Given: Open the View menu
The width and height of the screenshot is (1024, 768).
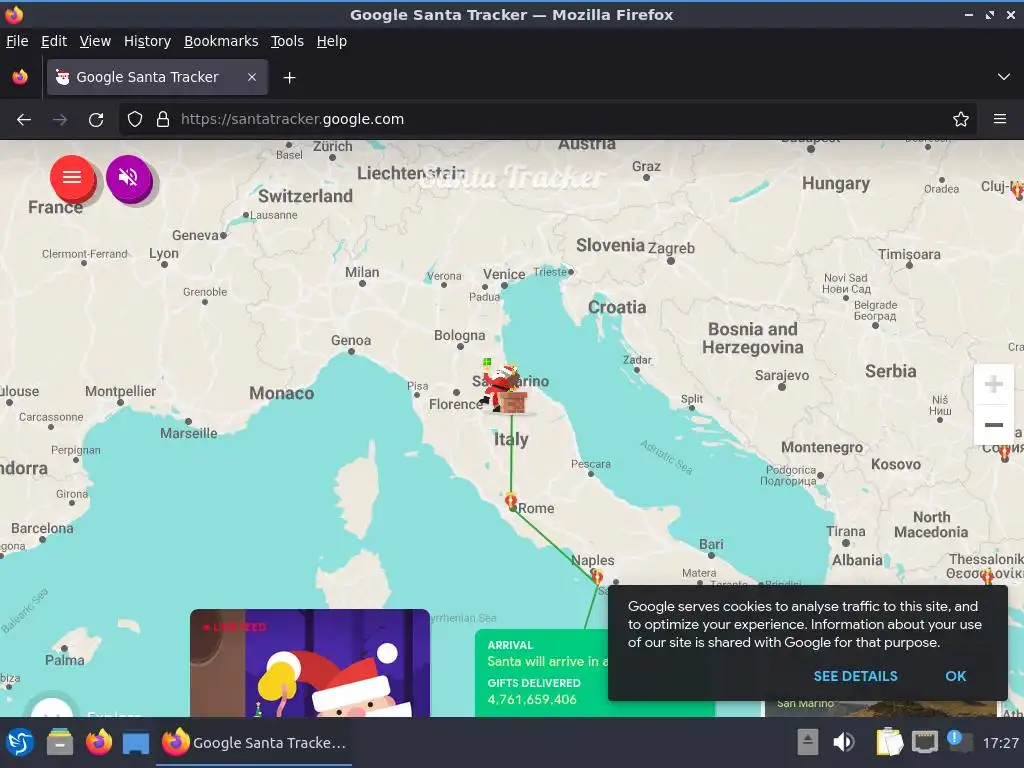Looking at the screenshot, I should point(95,41).
